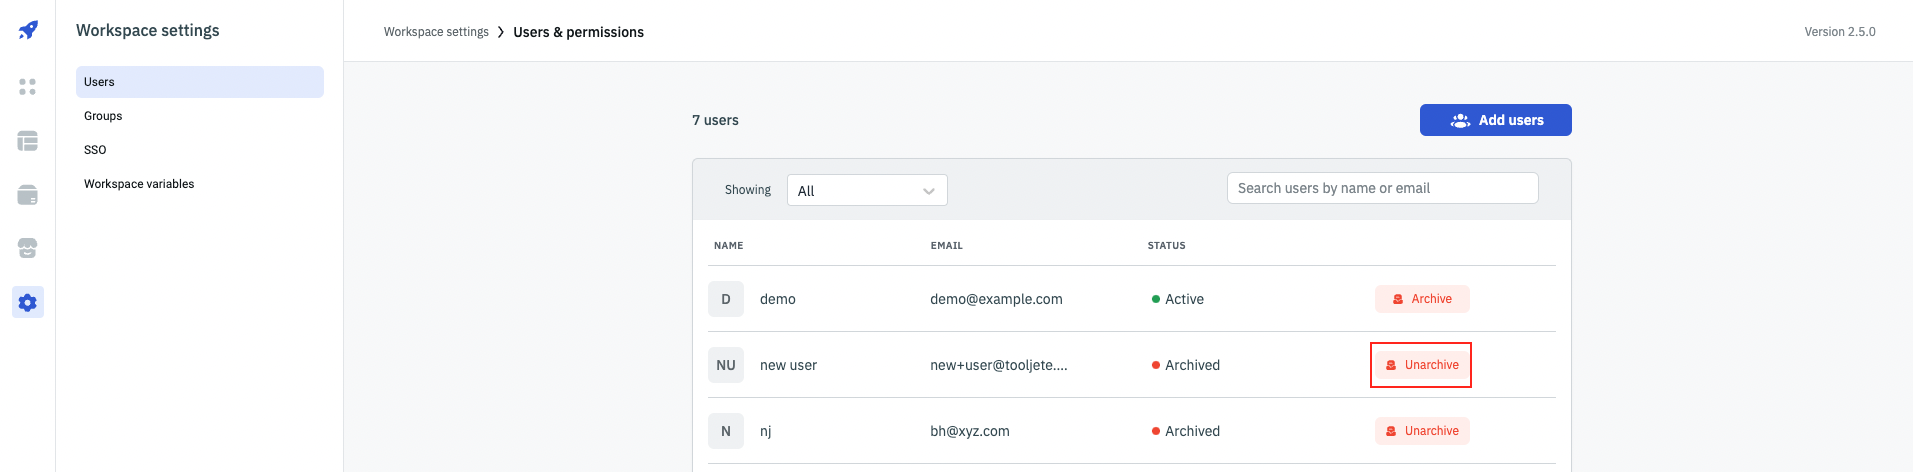Click the ToolJet rocket logo
Screen dimensions: 1913x472
pyautogui.click(x=28, y=30)
